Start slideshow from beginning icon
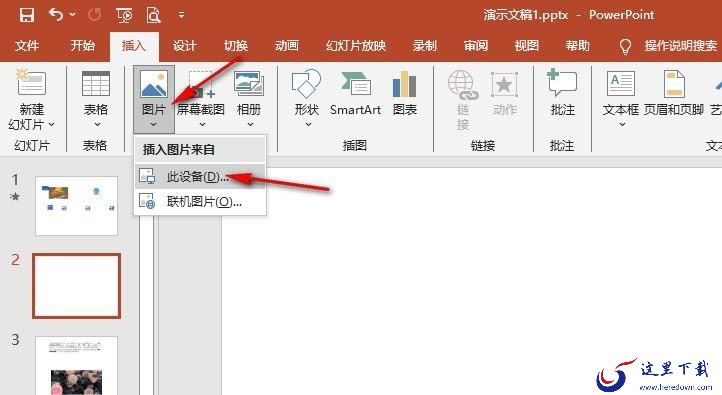 [124, 15]
